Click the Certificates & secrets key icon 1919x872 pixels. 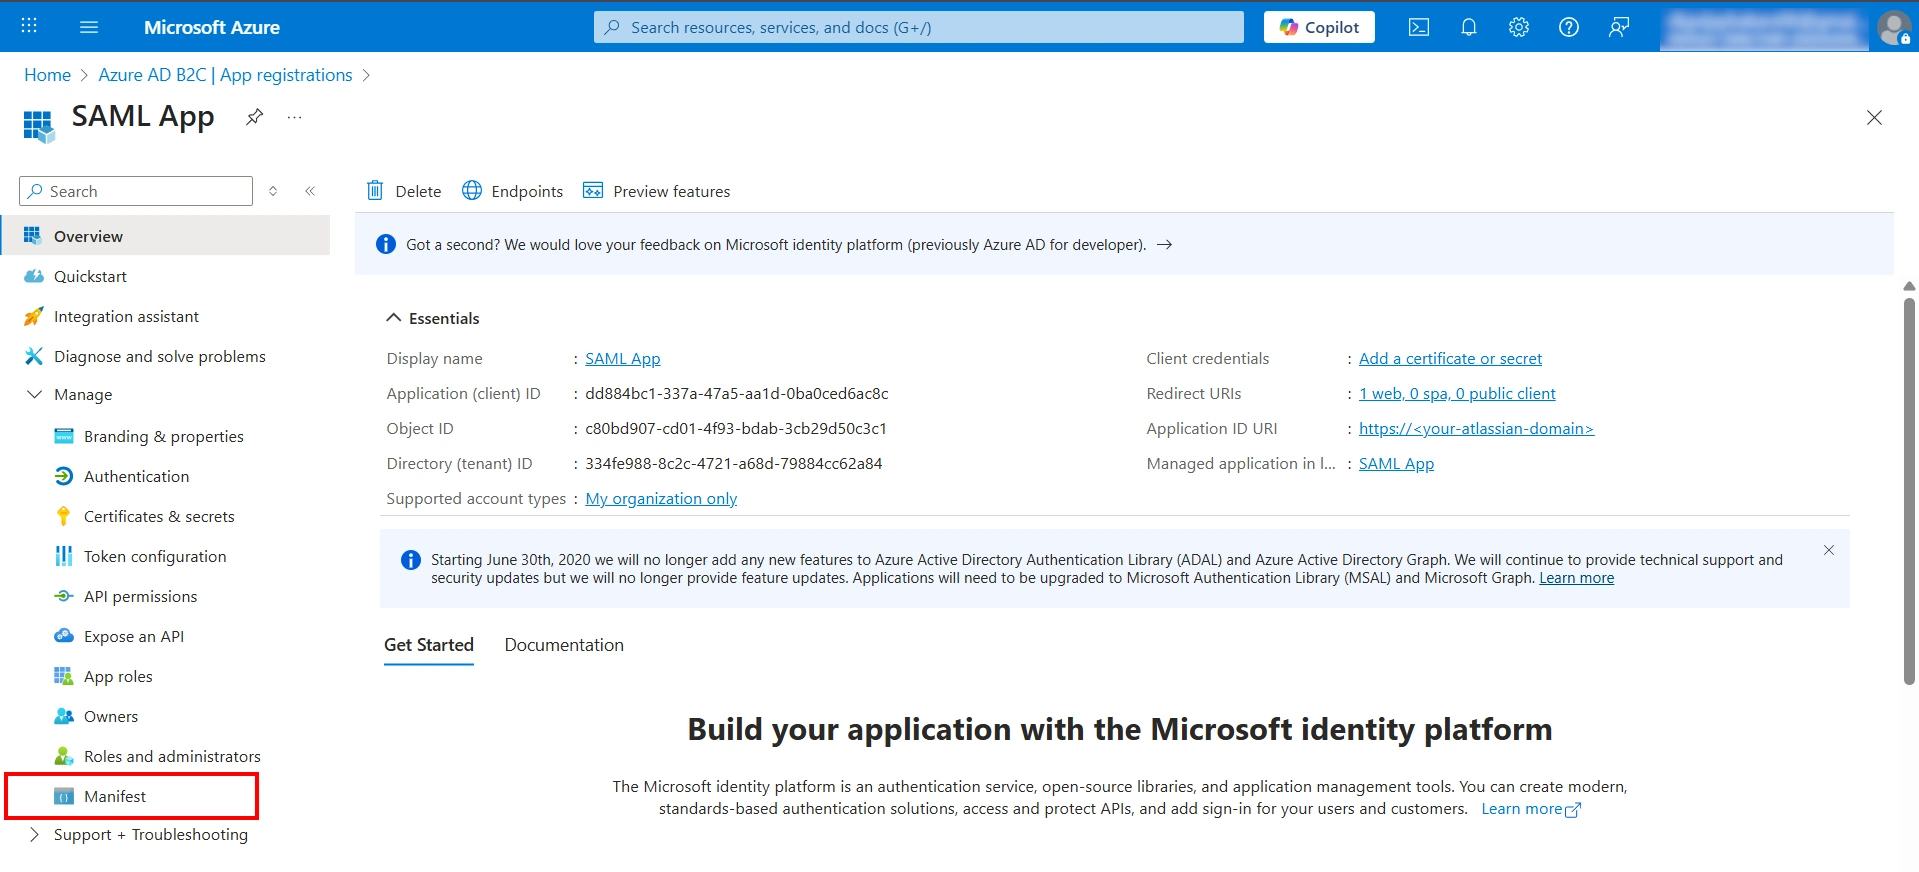tap(64, 516)
